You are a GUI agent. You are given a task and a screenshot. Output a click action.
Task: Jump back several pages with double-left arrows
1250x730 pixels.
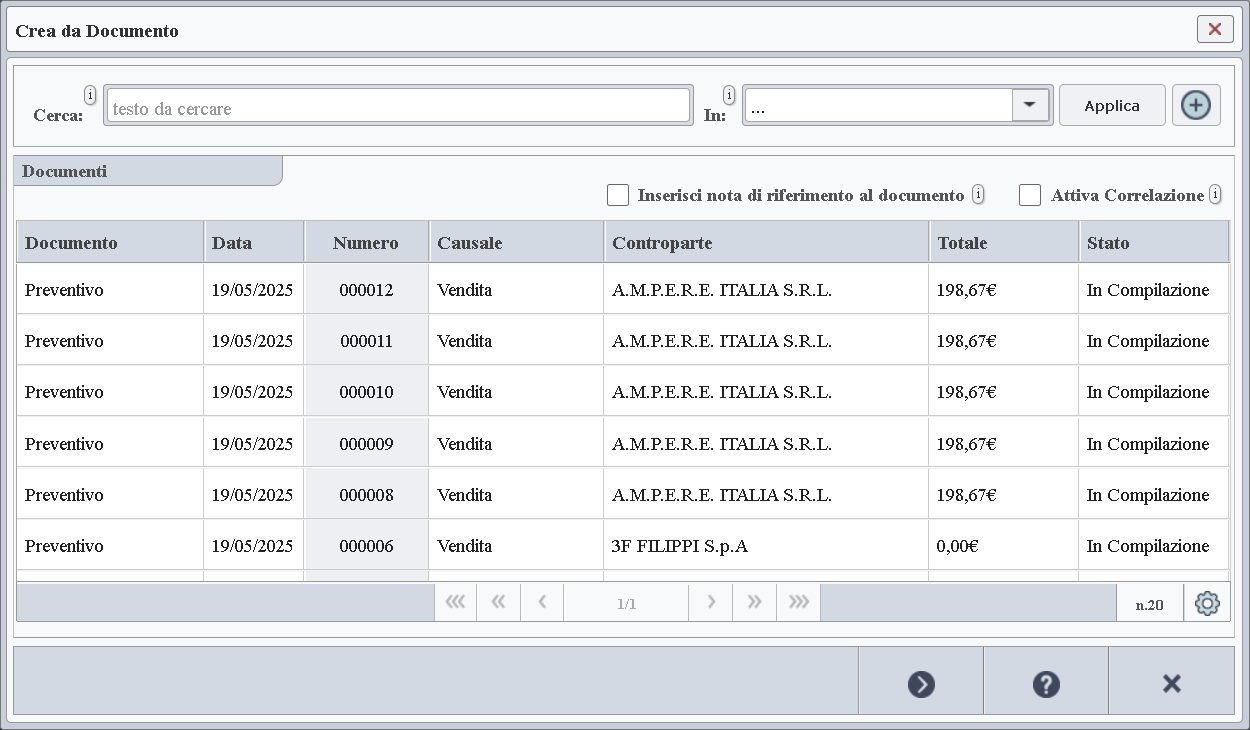(498, 602)
